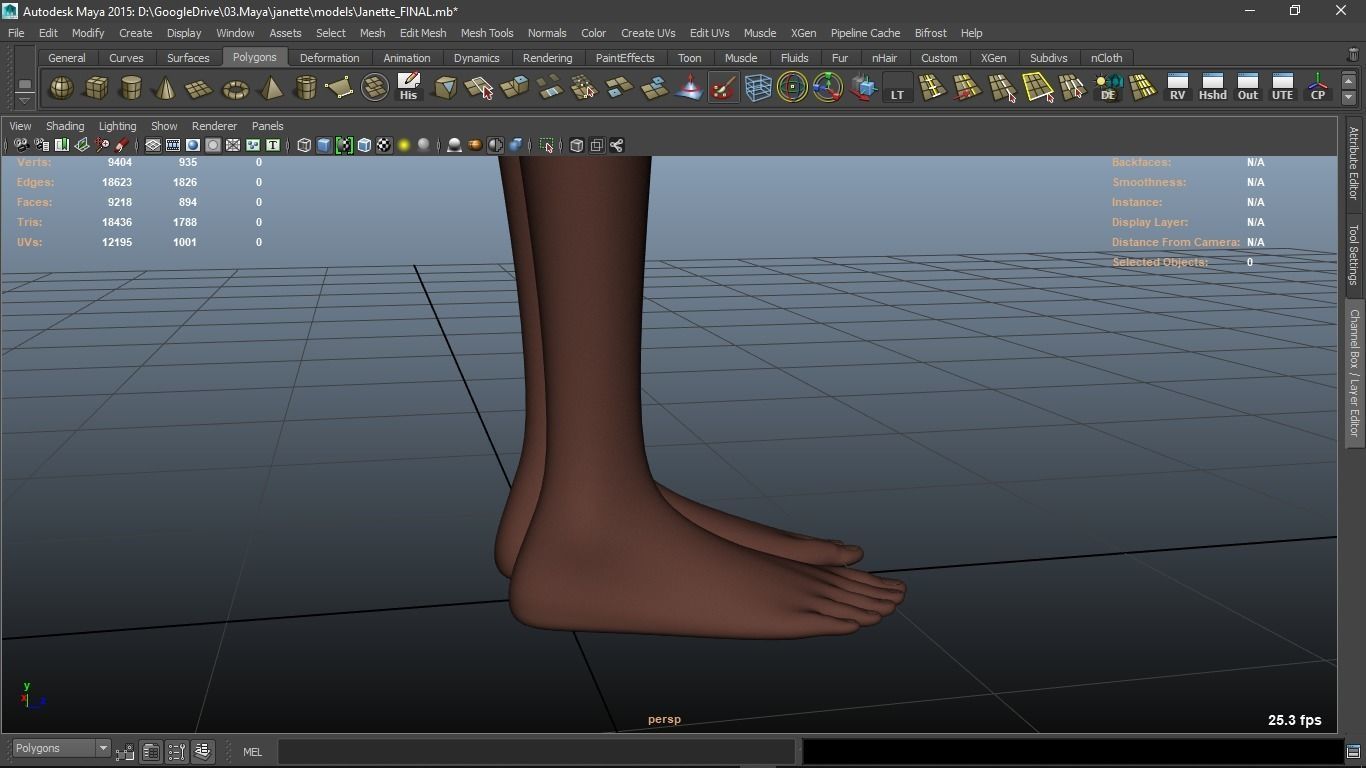This screenshot has height=768, width=1366.
Task: Create a polygon cylinder from shelf
Action: point(131,88)
